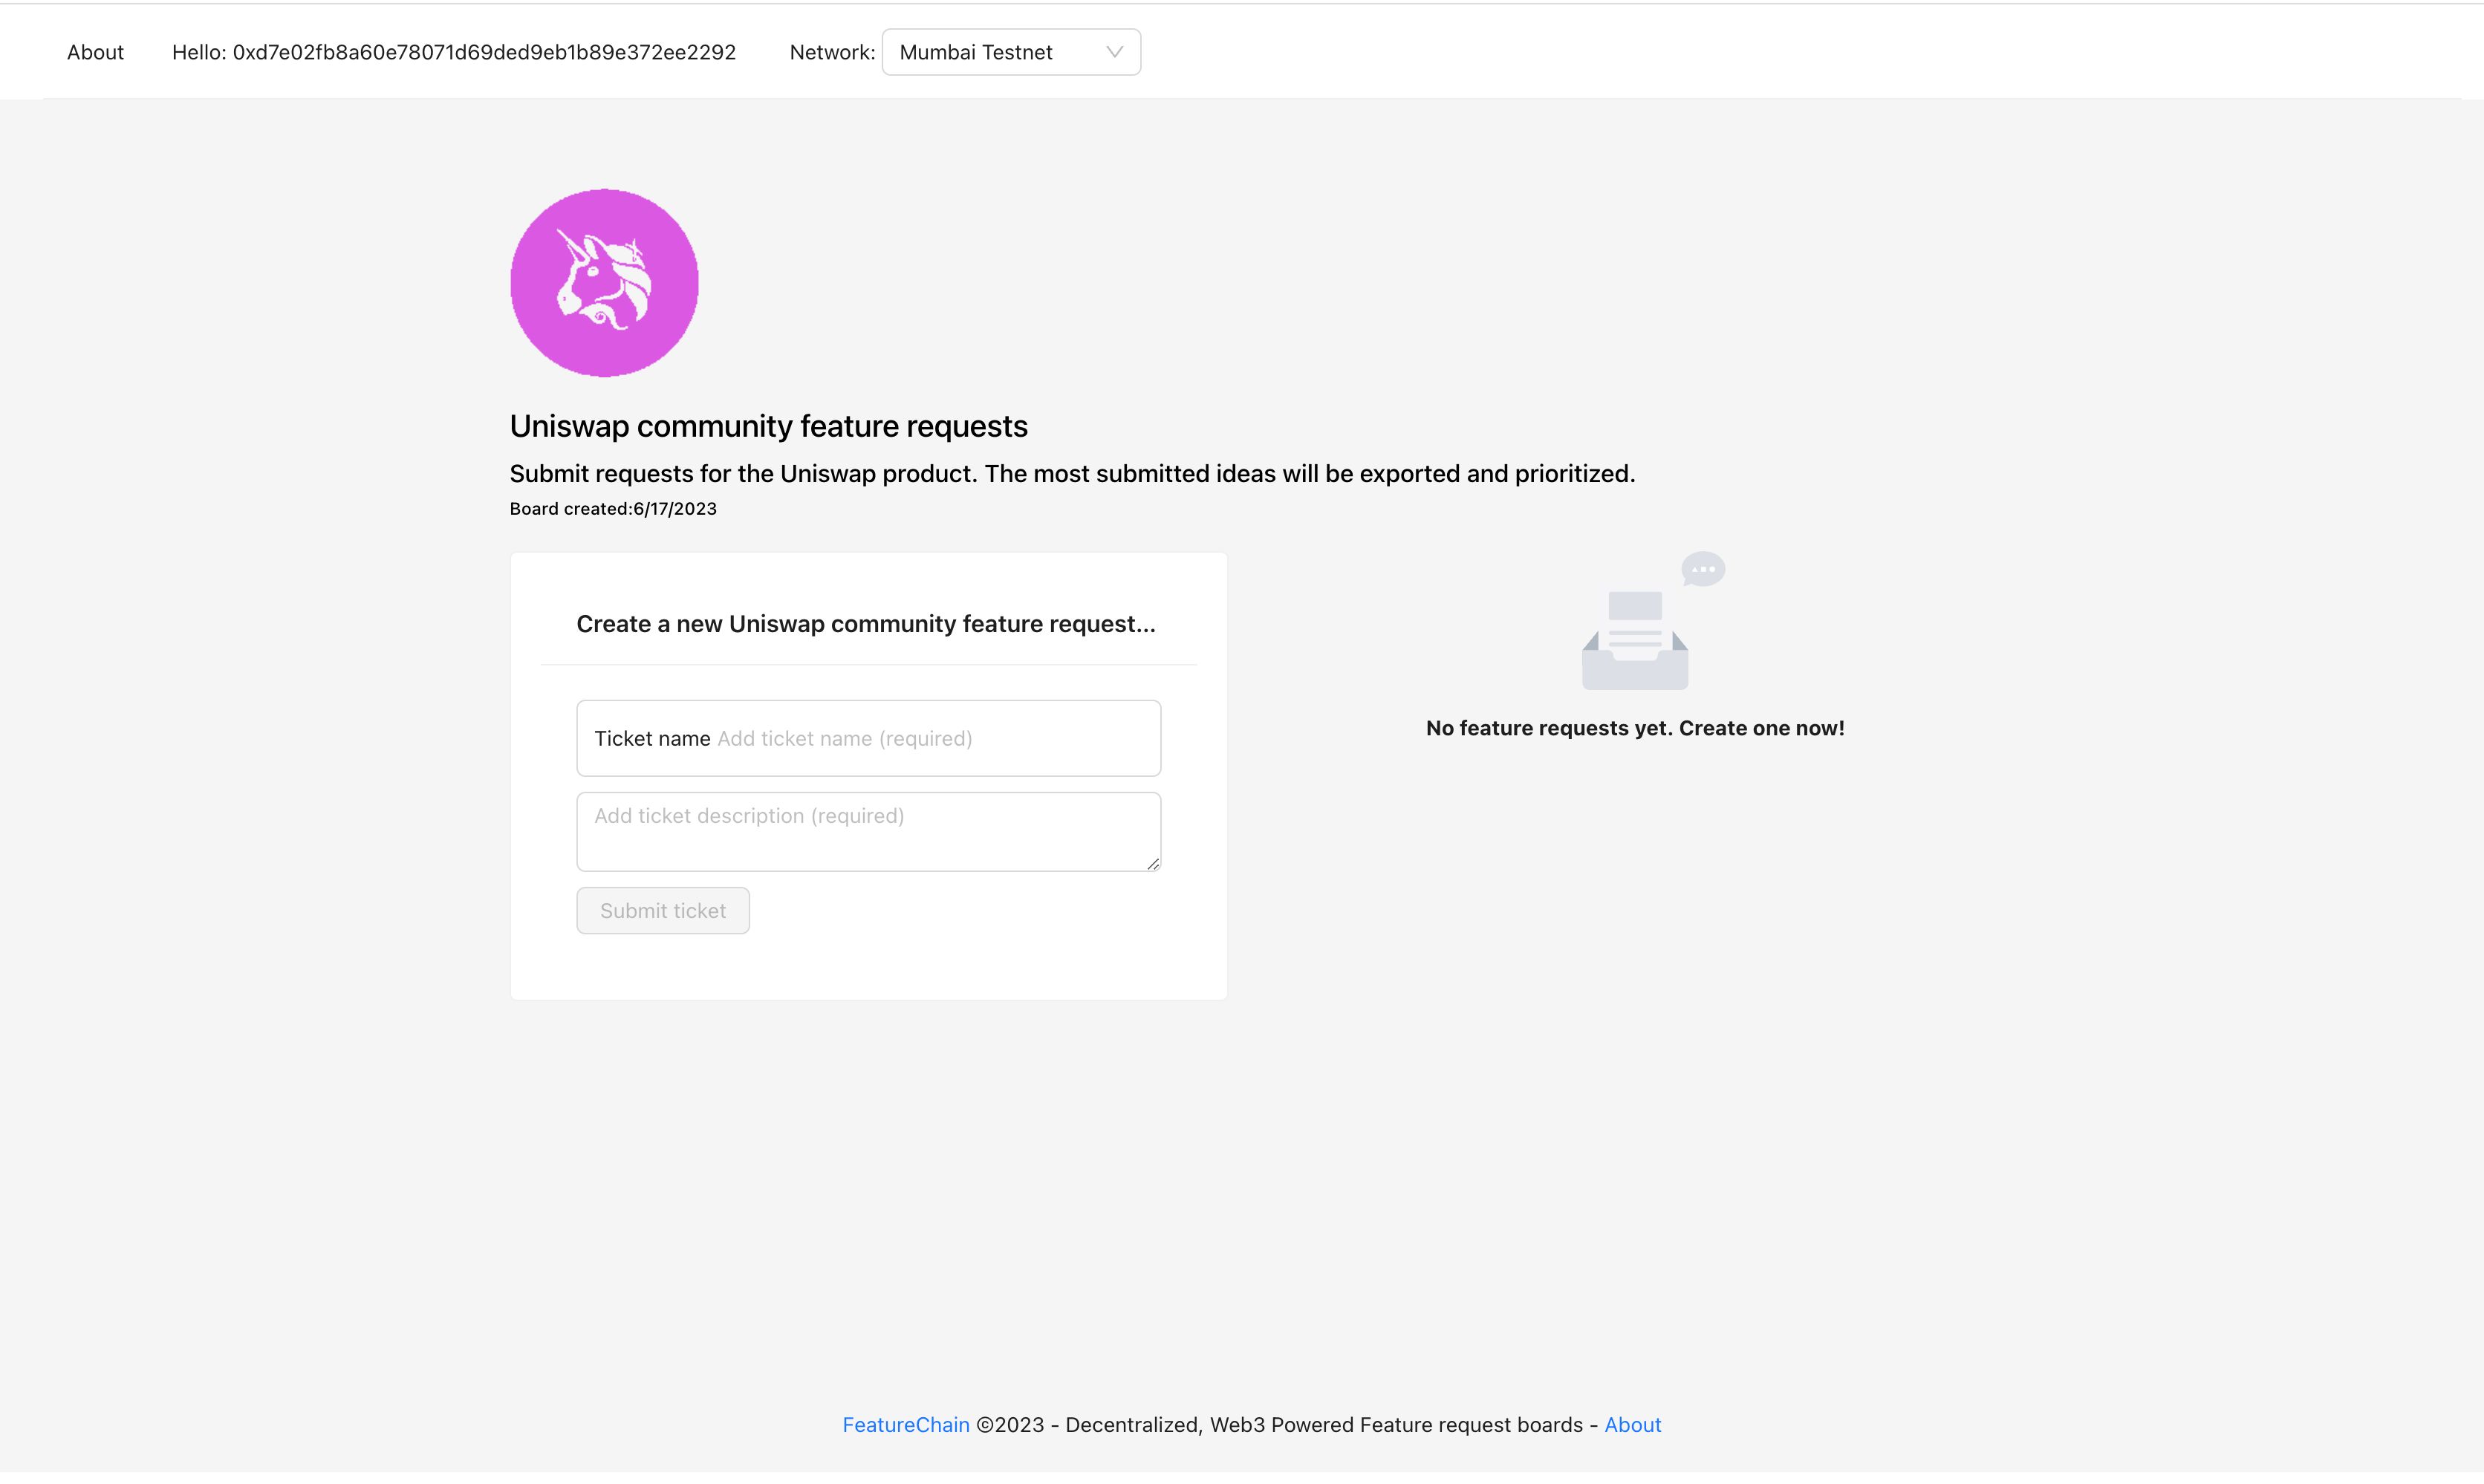Click the Uniswap unicorn logo

click(604, 283)
